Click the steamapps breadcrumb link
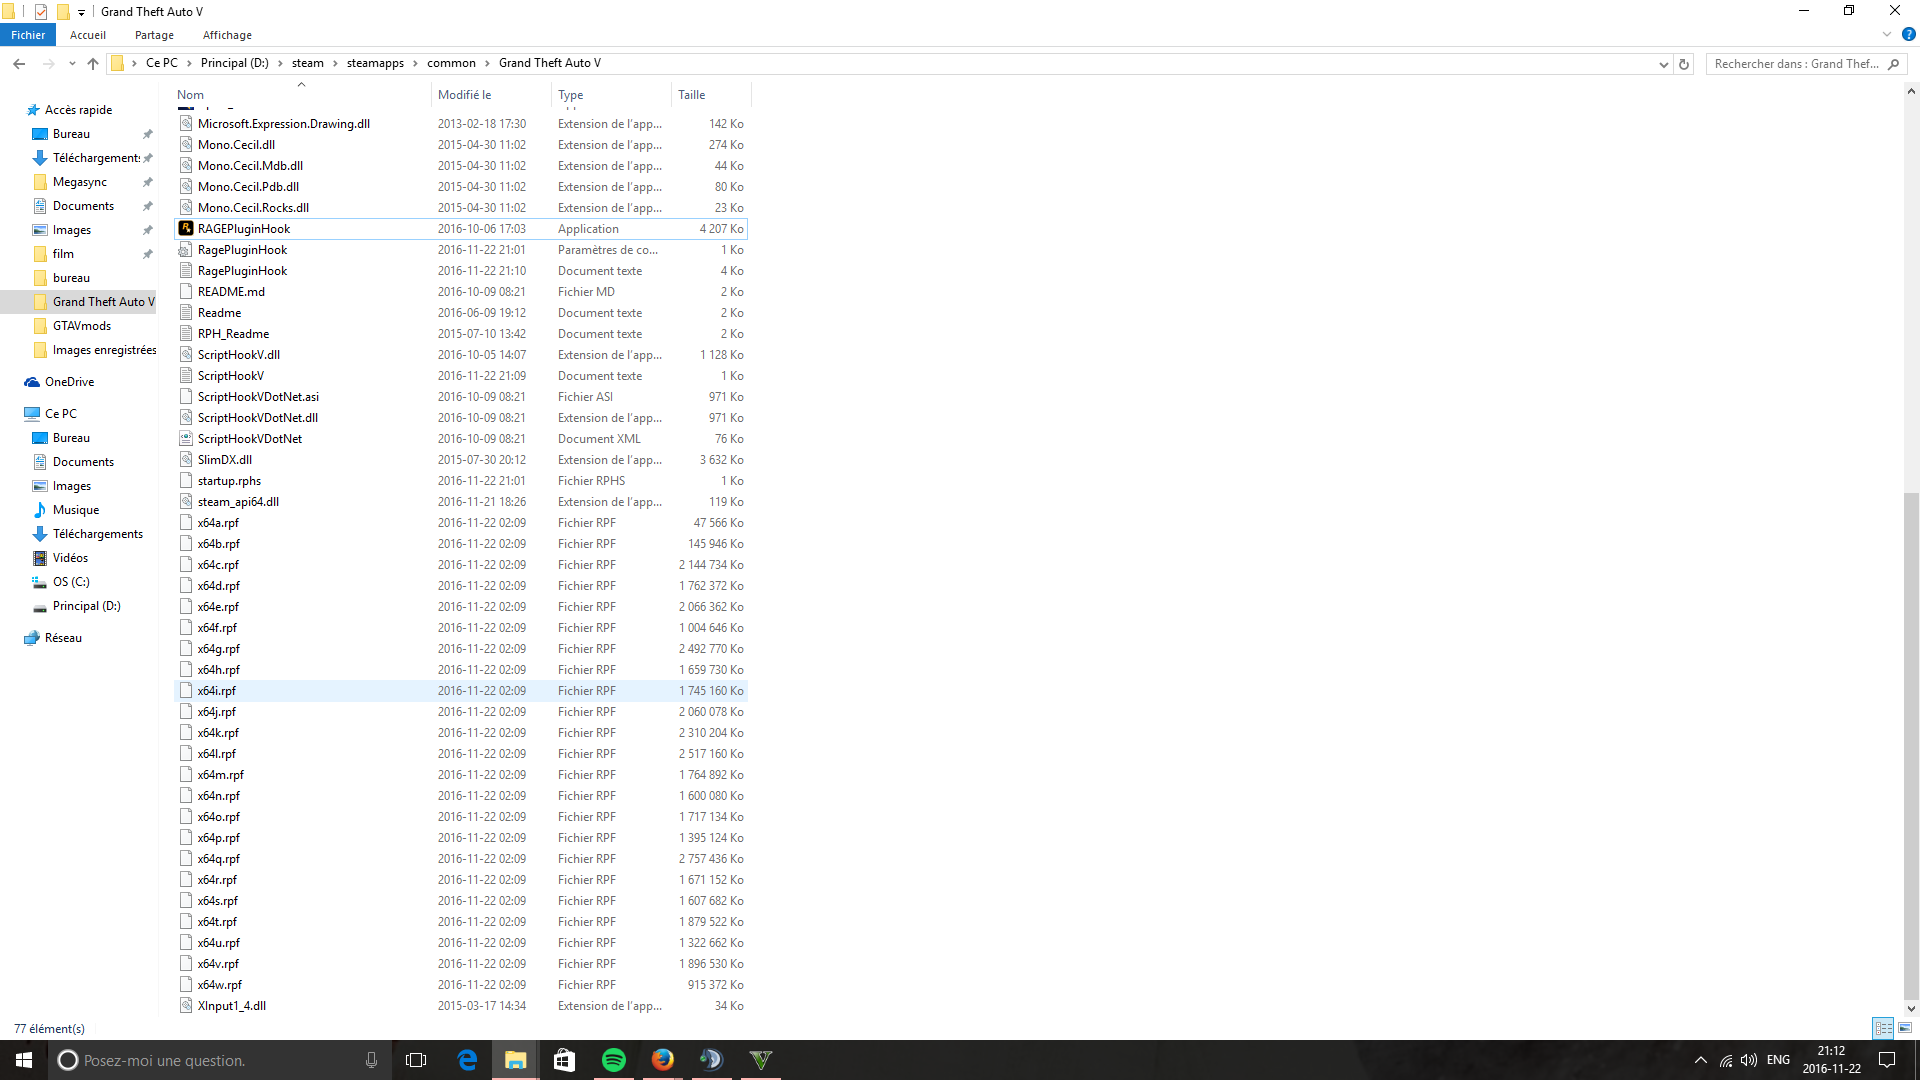1920x1080 pixels. 375,63
